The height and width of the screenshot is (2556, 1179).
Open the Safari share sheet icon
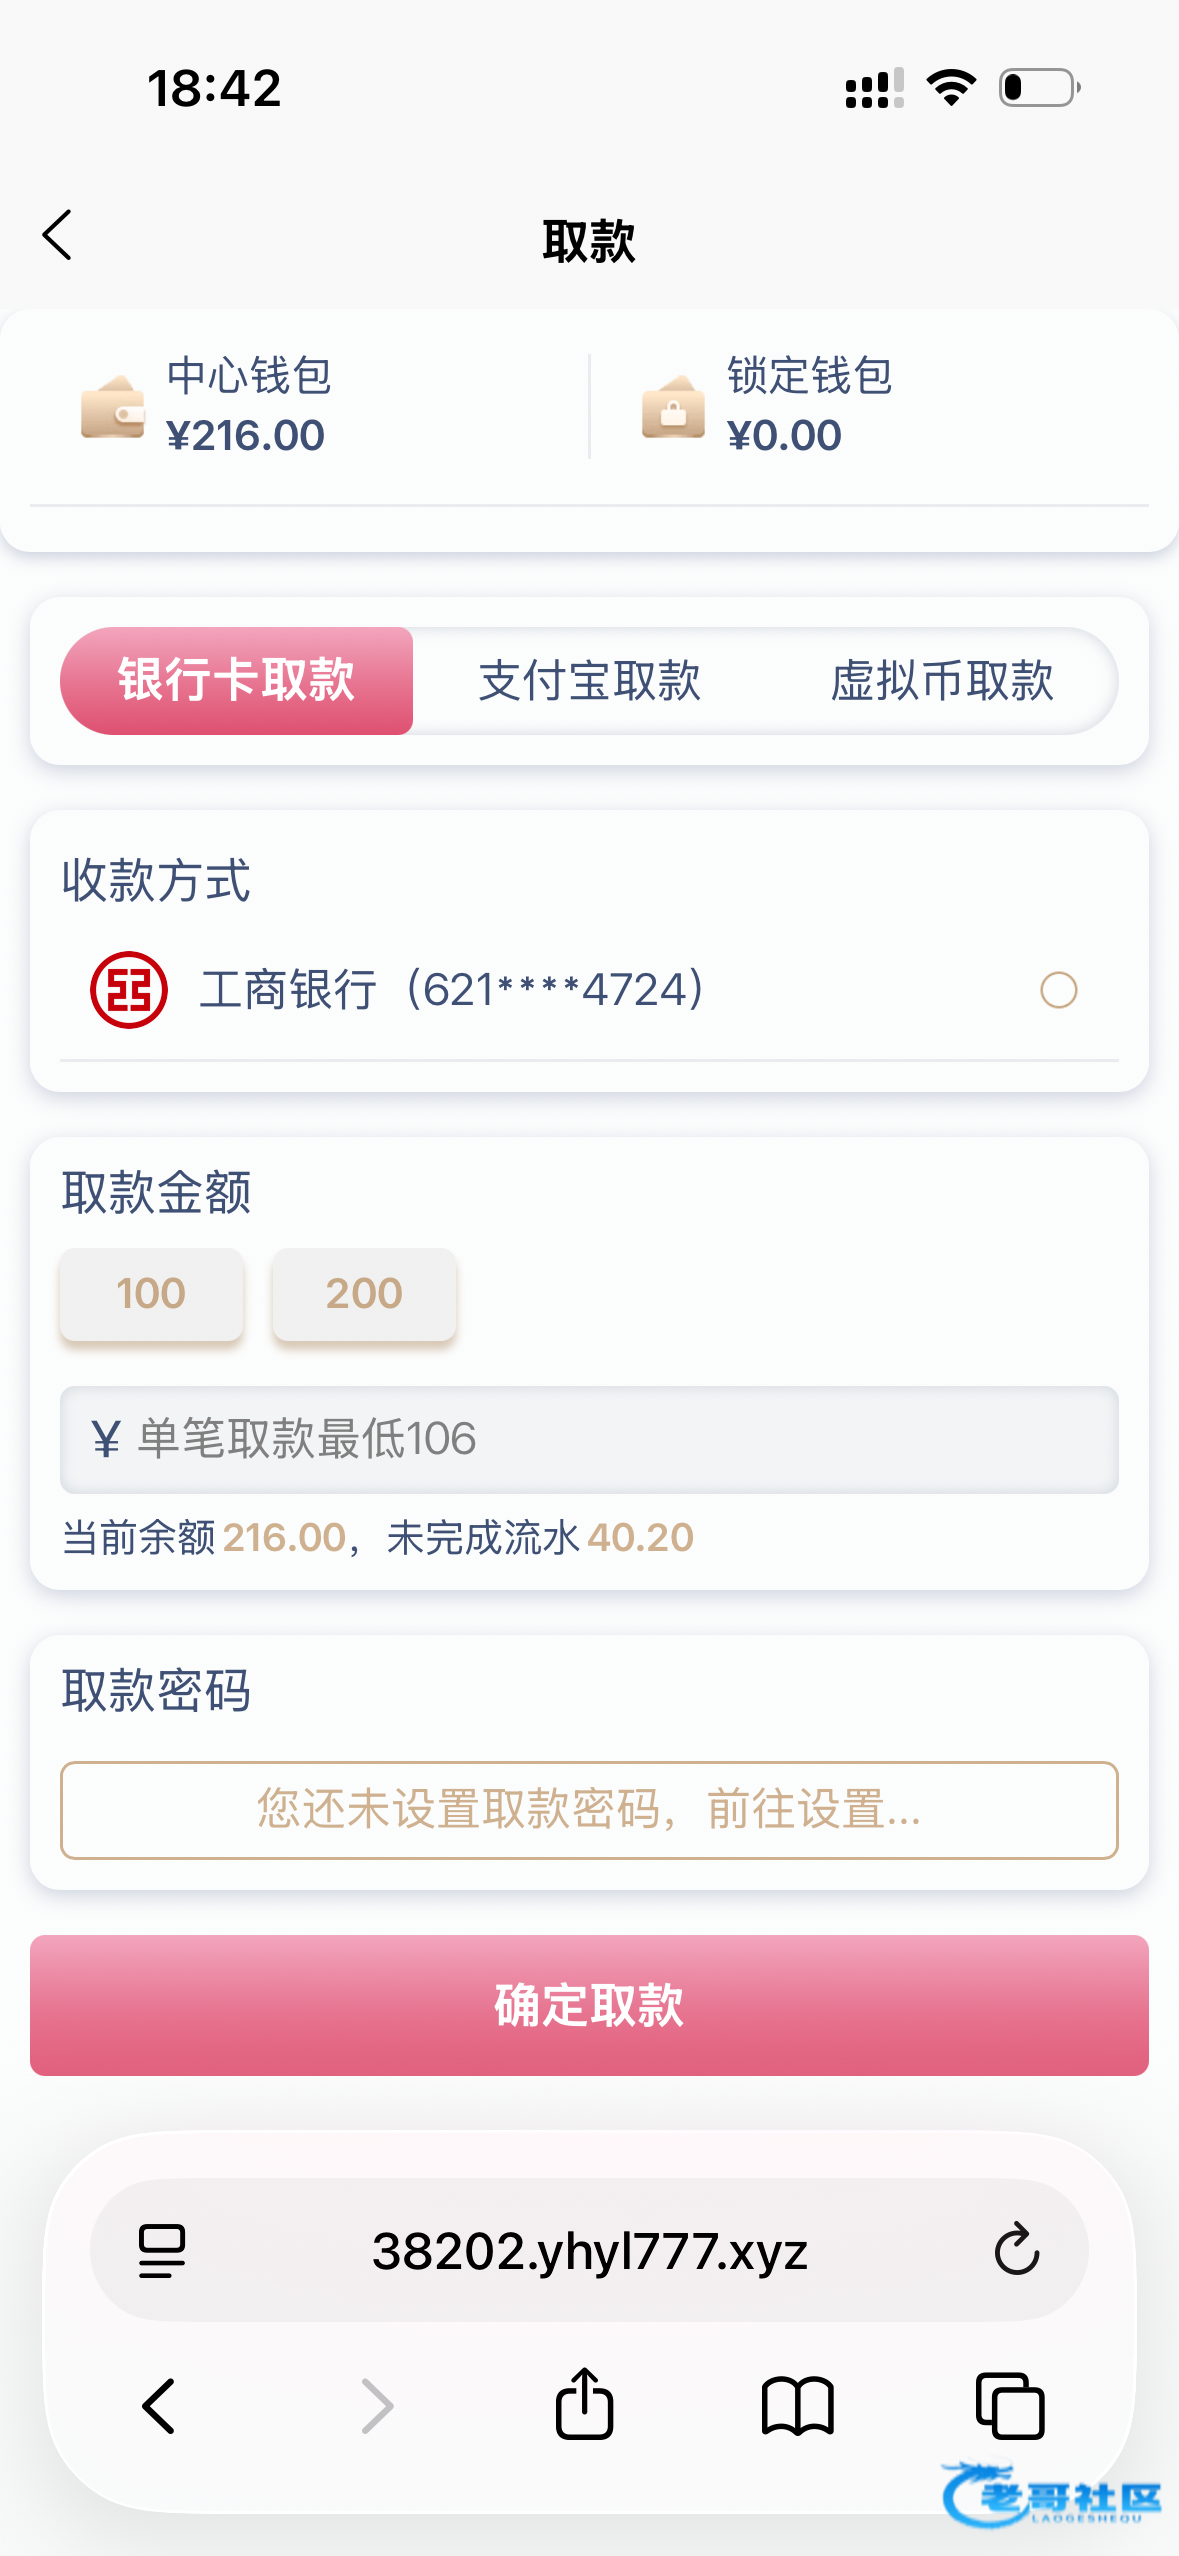click(584, 2404)
